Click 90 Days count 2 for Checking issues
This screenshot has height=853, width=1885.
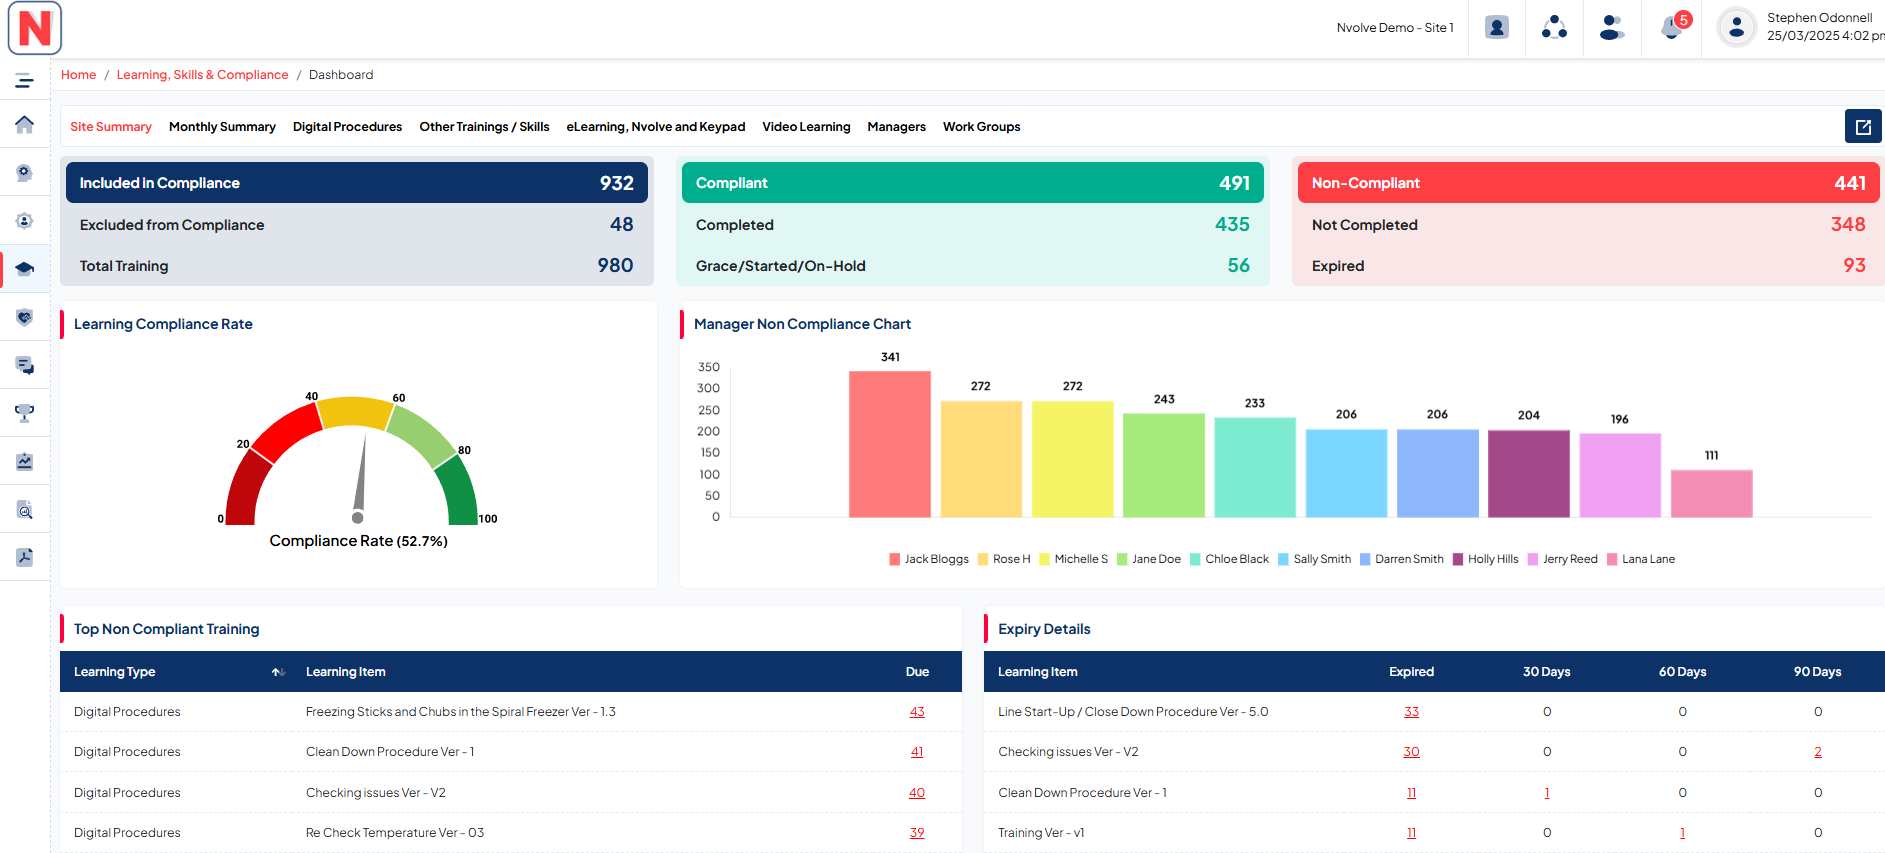click(x=1818, y=752)
